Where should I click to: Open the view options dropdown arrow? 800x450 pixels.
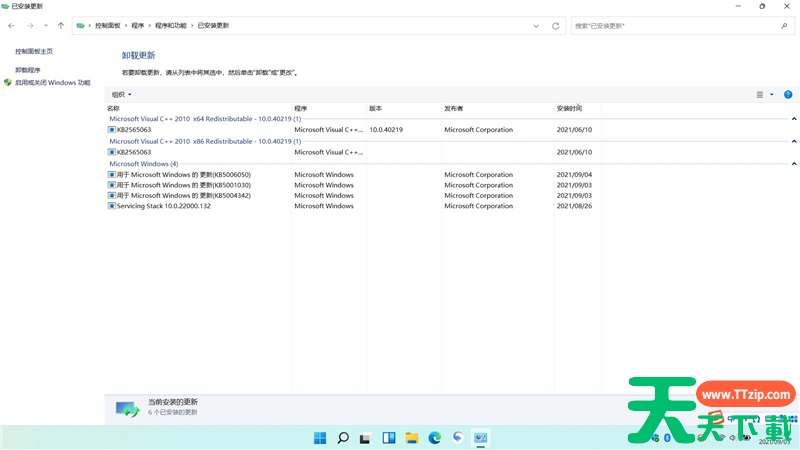(x=772, y=94)
